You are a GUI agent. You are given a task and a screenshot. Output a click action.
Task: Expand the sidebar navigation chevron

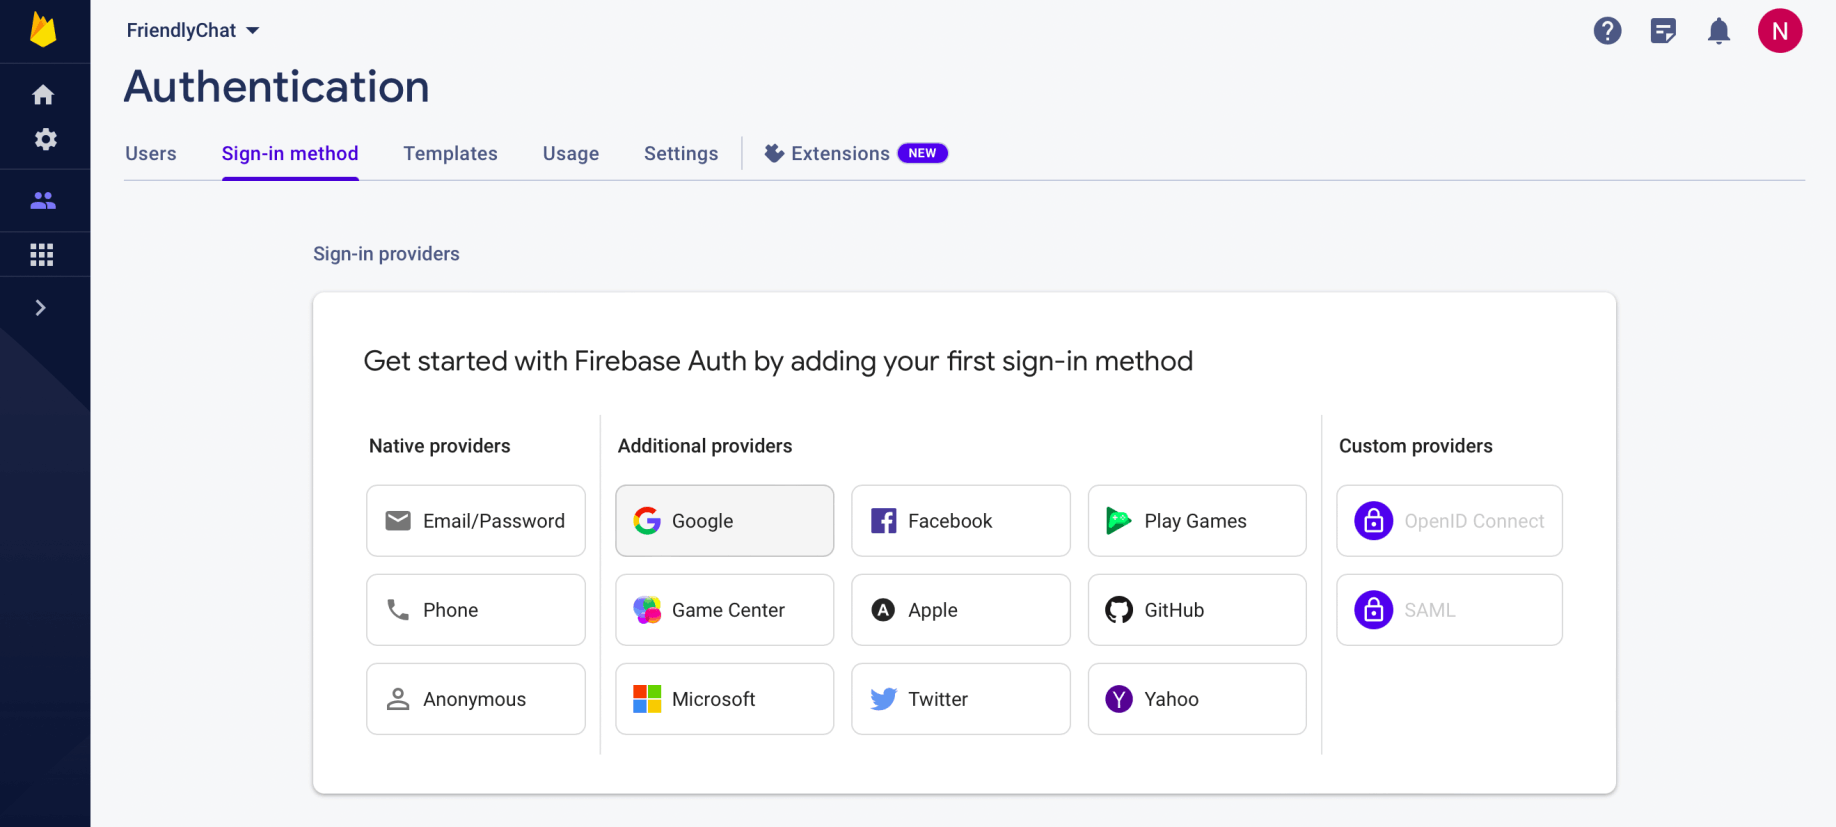[41, 308]
